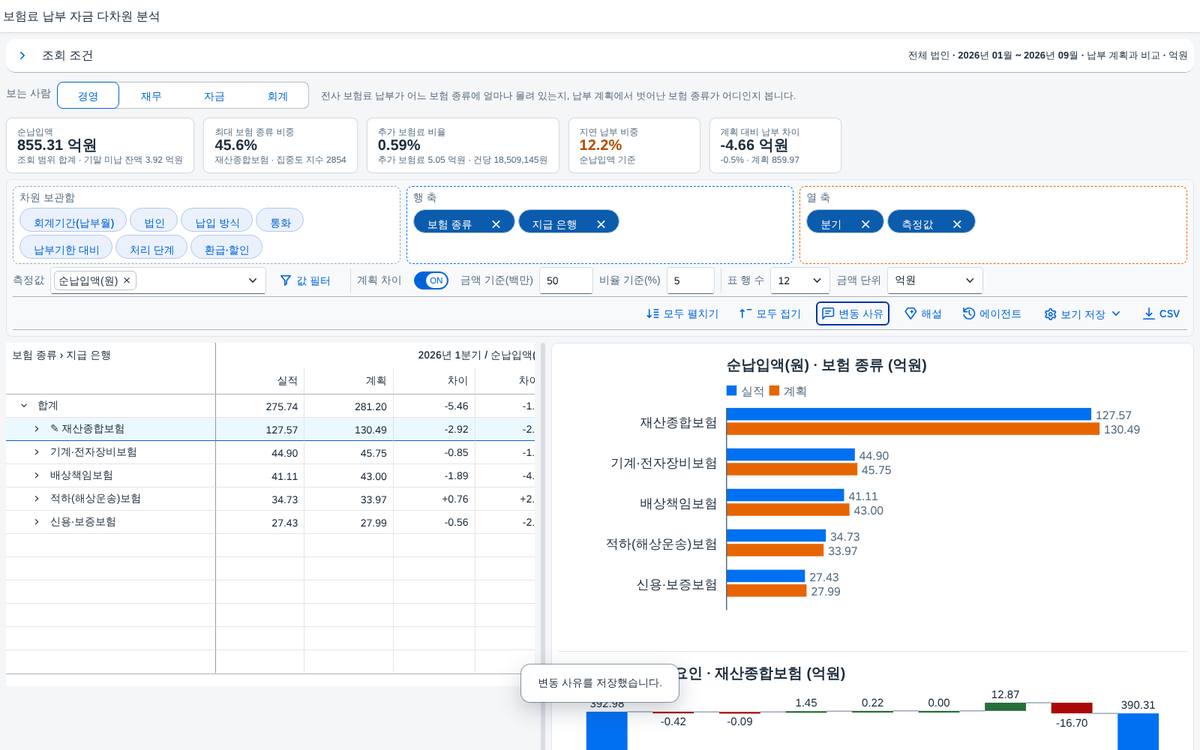
Task: Select the 납입 방식 dimension chip
Action: pyautogui.click(x=217, y=222)
